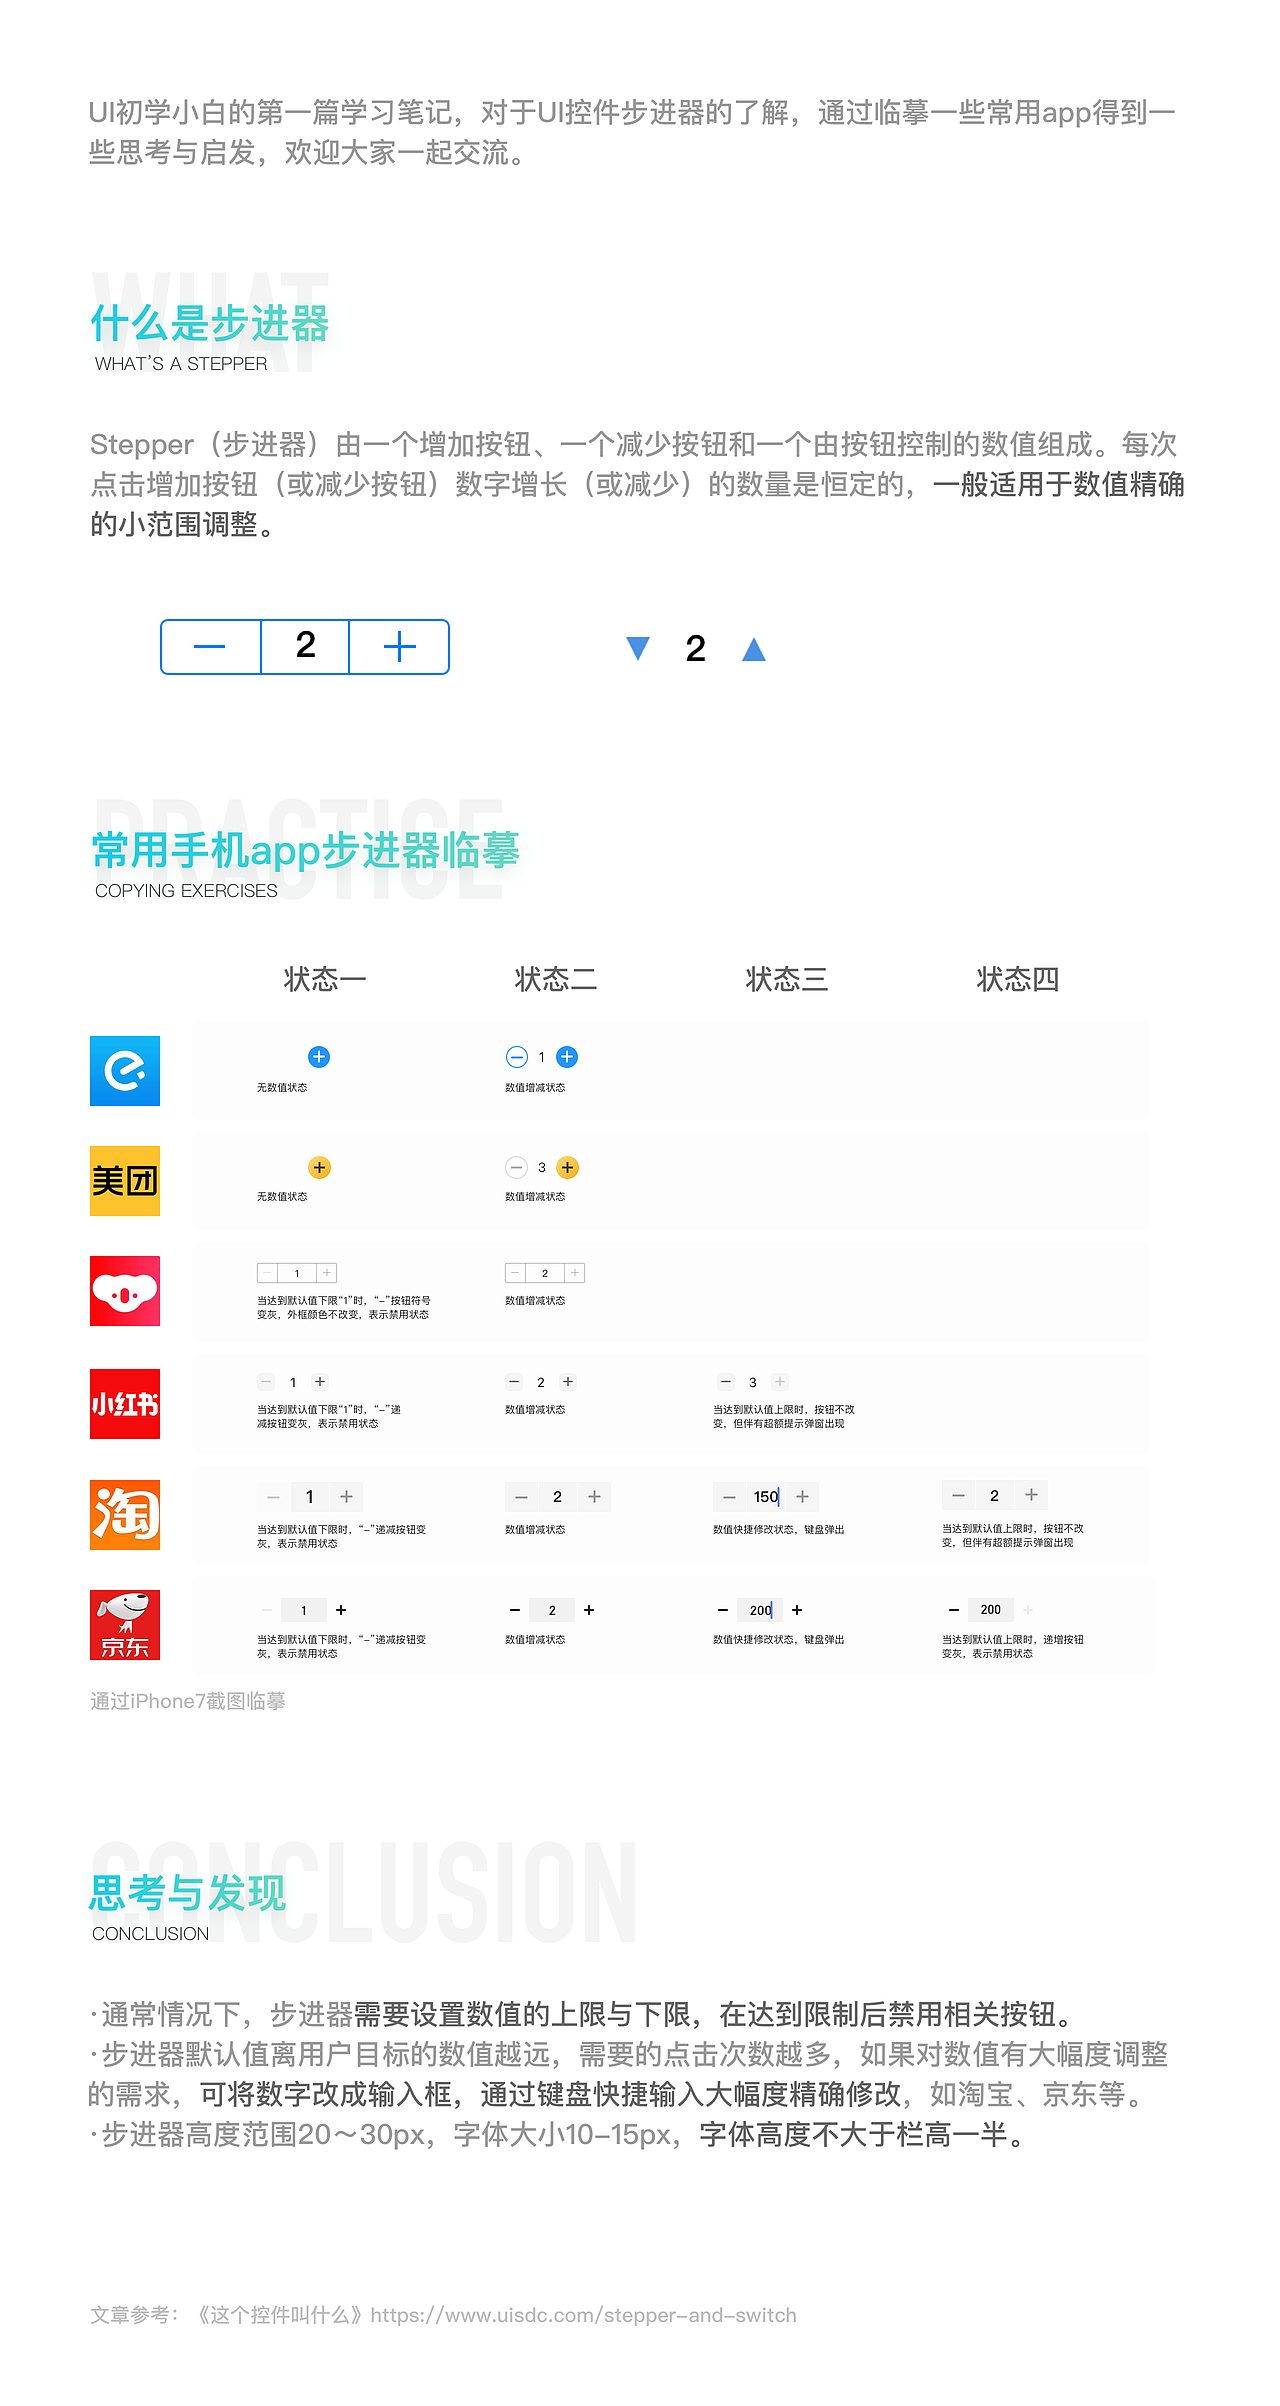Image resolution: width=1280 pixels, height=2406 pixels.
Task: Click the 状态四 column header
Action: tap(1018, 979)
